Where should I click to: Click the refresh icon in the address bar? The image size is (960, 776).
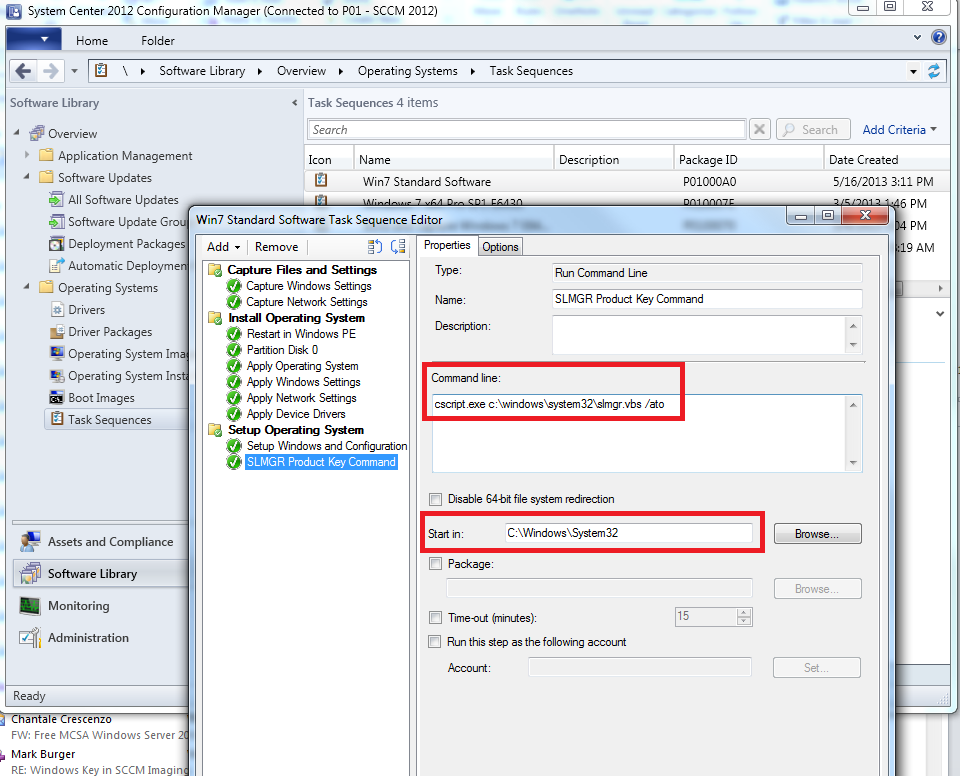(934, 71)
